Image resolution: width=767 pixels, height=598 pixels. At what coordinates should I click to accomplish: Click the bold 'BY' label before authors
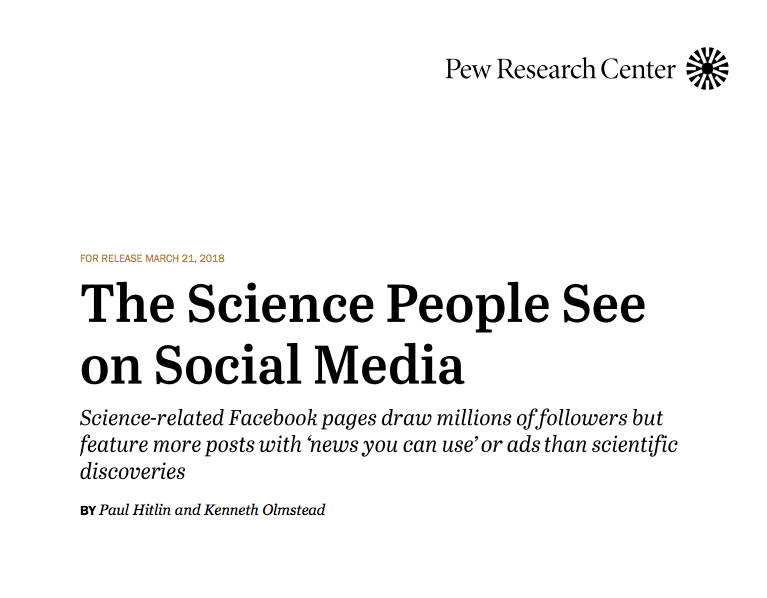88,510
